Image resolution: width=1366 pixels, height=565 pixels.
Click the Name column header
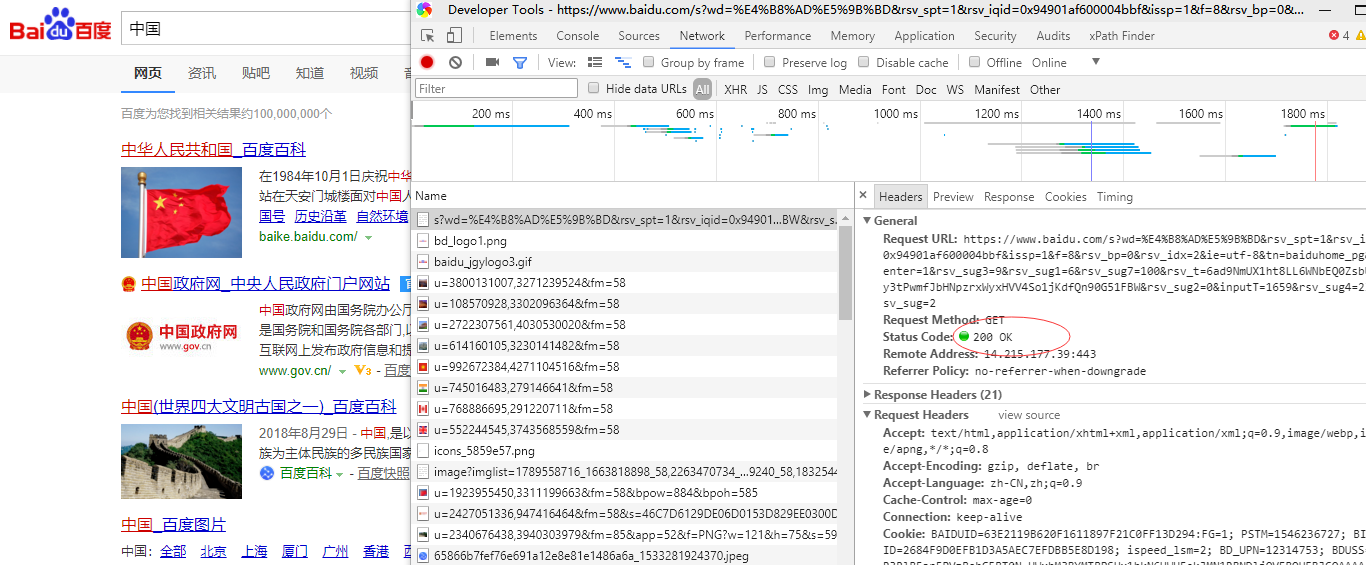pyautogui.click(x=431, y=196)
